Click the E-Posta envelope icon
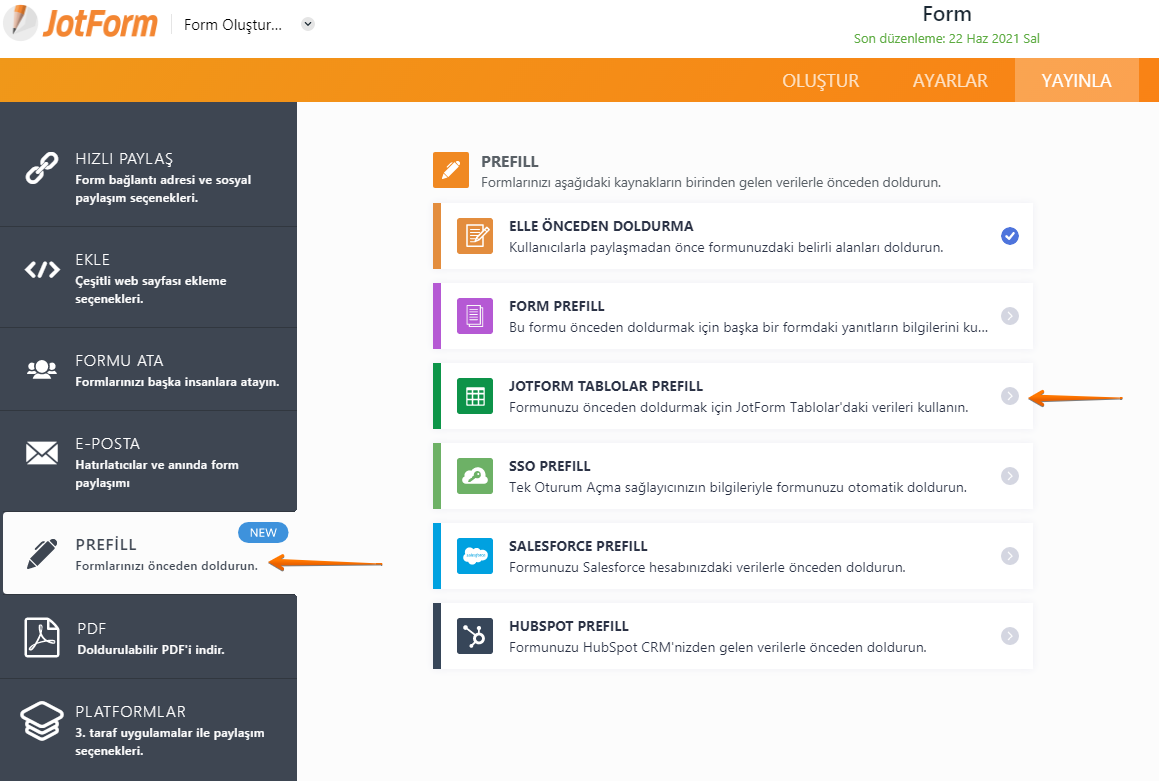Image resolution: width=1159 pixels, height=781 pixels. point(42,452)
